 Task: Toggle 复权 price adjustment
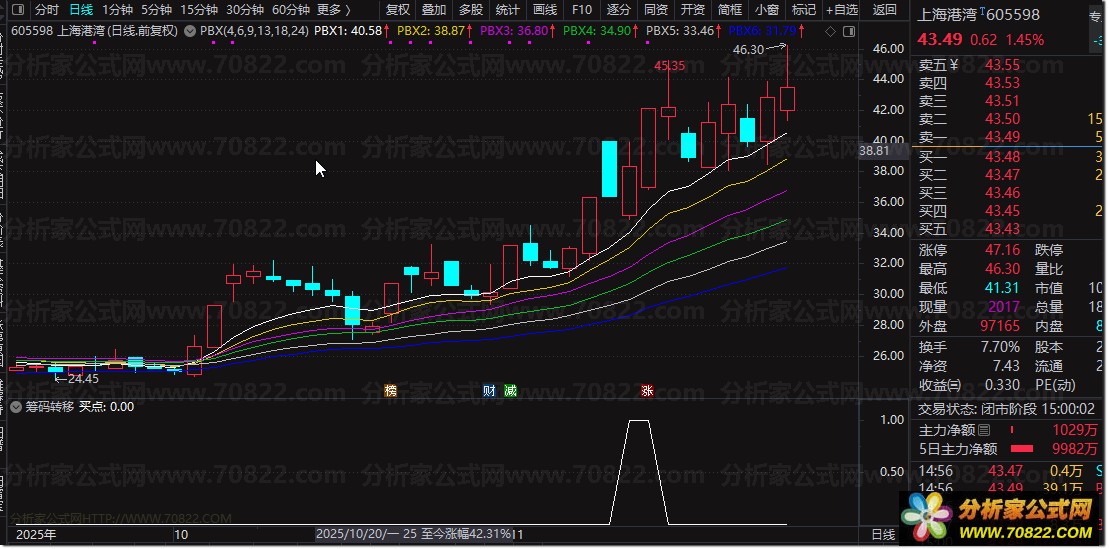398,10
